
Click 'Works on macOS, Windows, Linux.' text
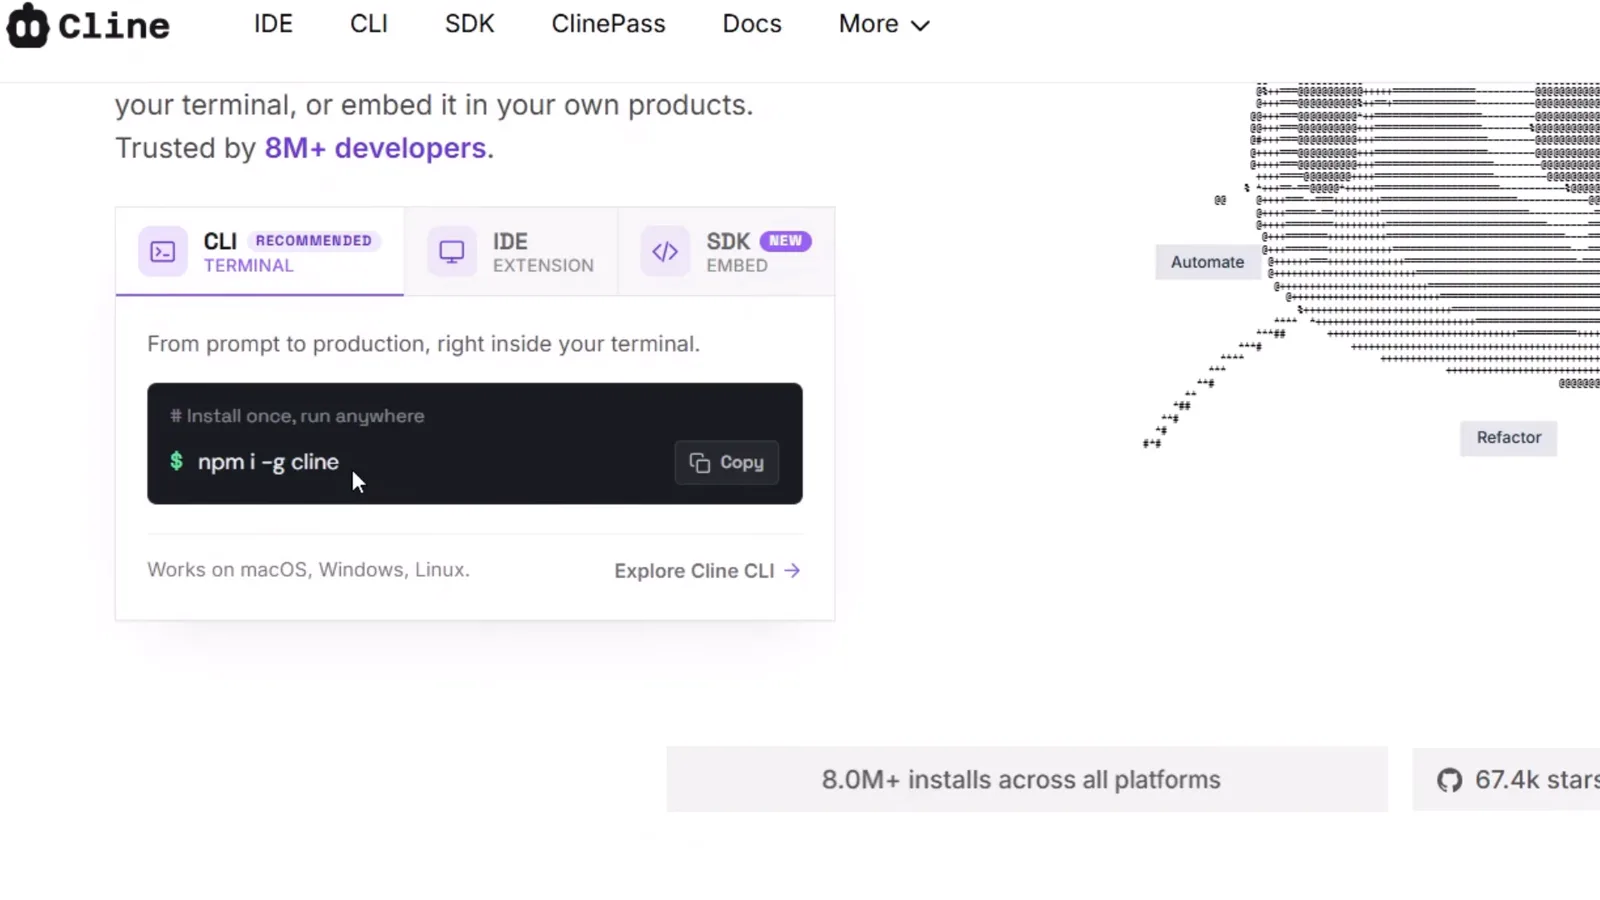[x=308, y=570]
